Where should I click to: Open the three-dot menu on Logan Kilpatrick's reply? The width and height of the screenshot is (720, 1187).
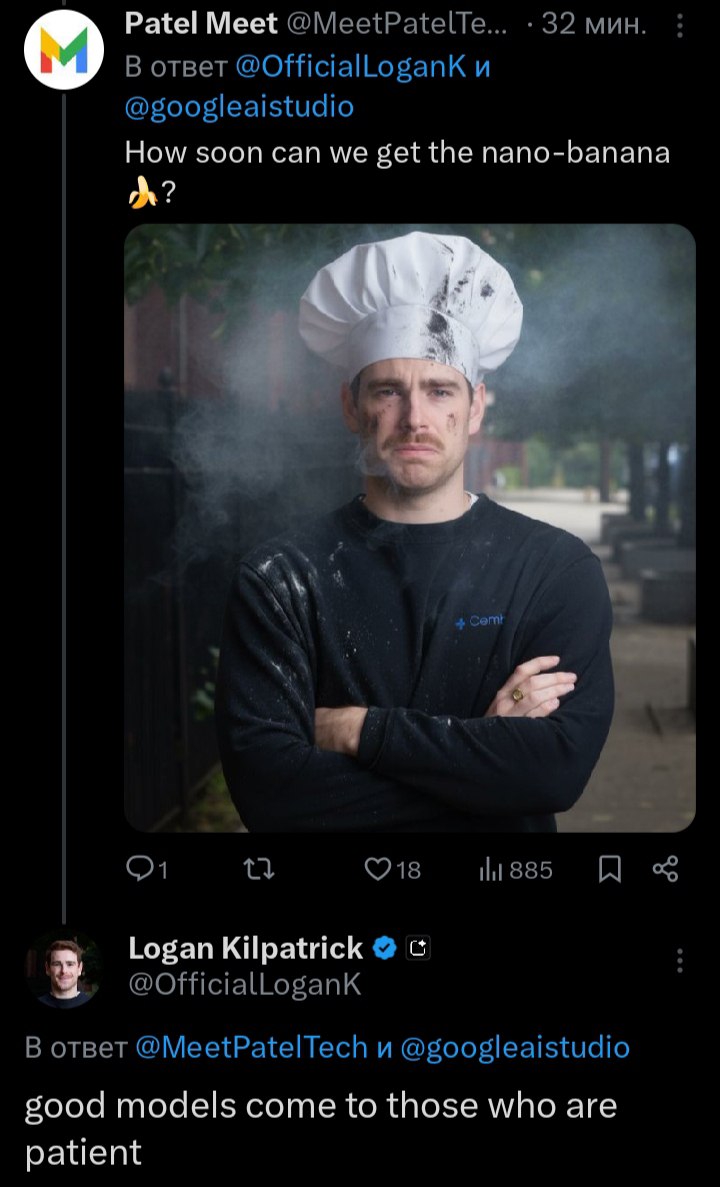pos(679,960)
